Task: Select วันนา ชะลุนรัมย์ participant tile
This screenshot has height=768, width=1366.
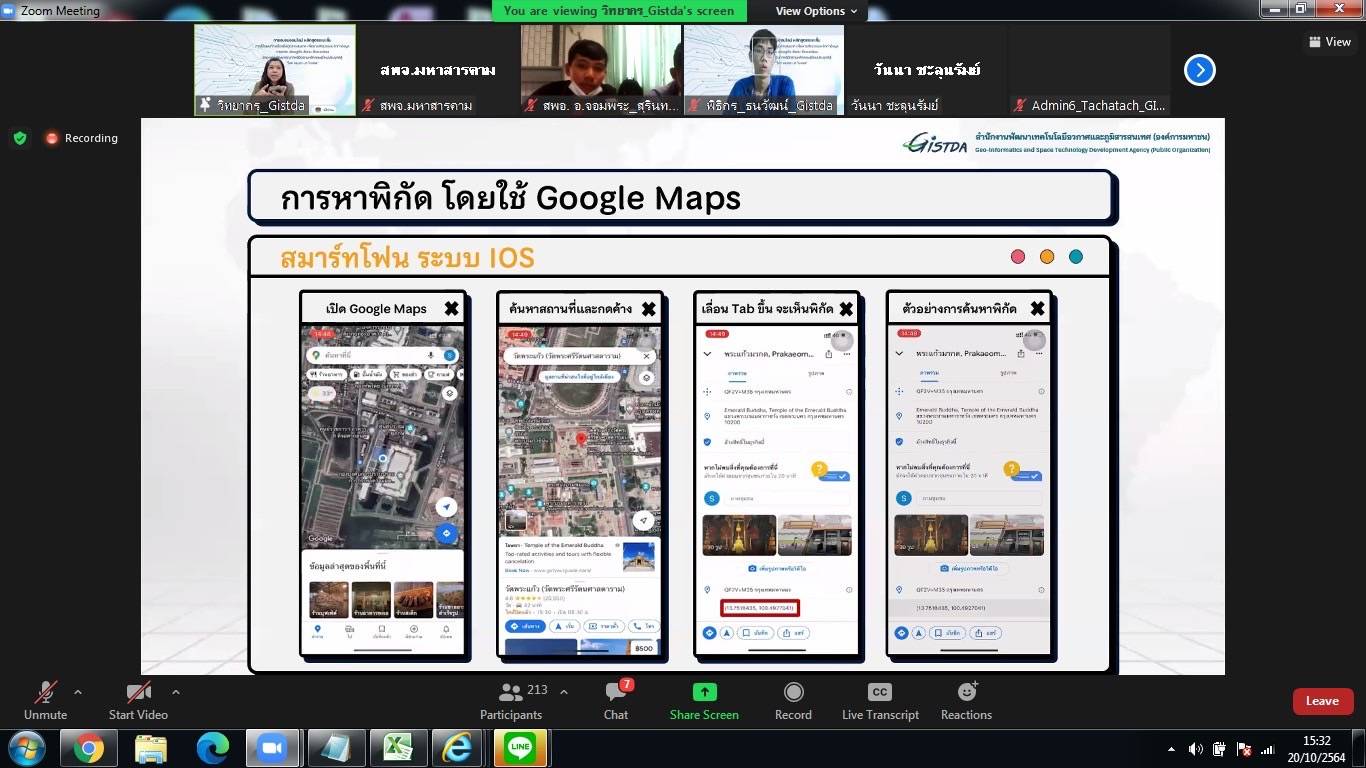Action: click(x=927, y=70)
